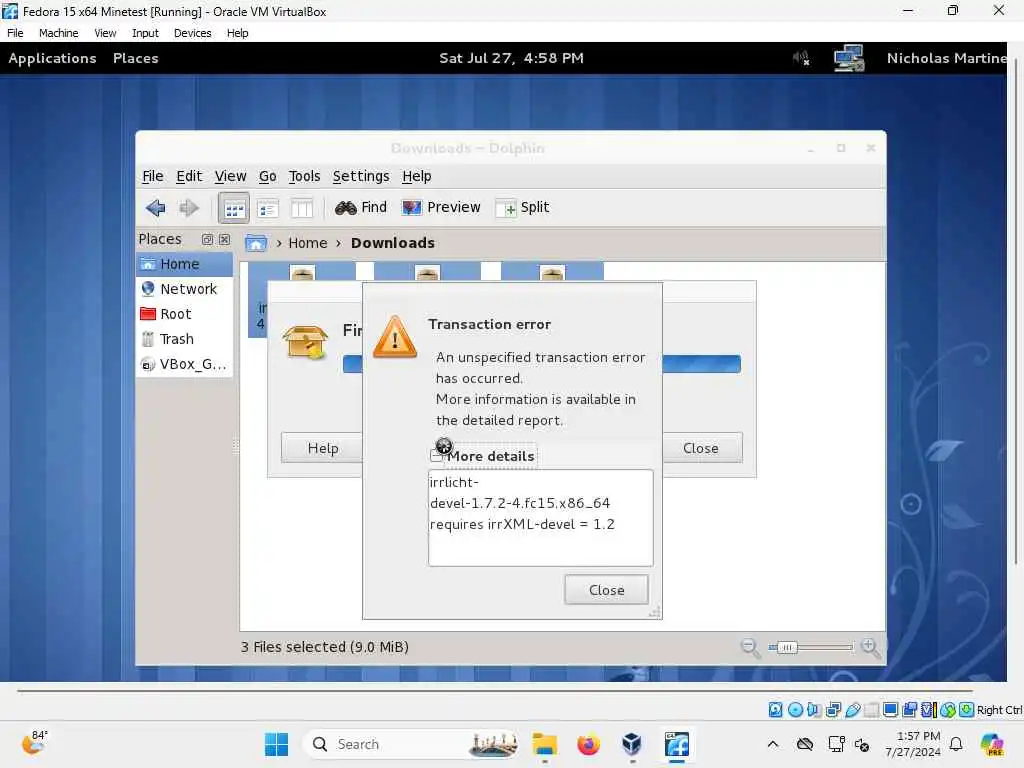The height and width of the screenshot is (768, 1024).
Task: Open Find in Dolphin toolbar
Action: point(361,208)
